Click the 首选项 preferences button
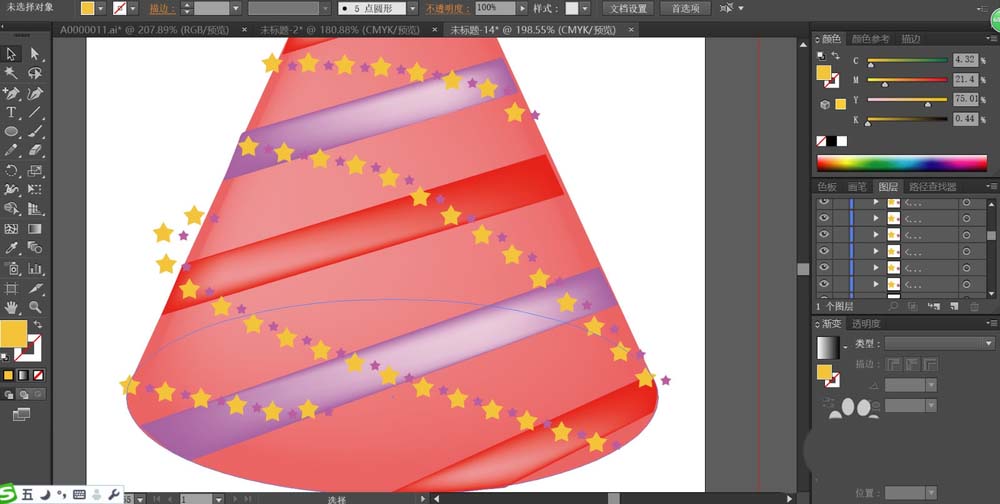This screenshot has width=1000, height=504. tap(685, 8)
